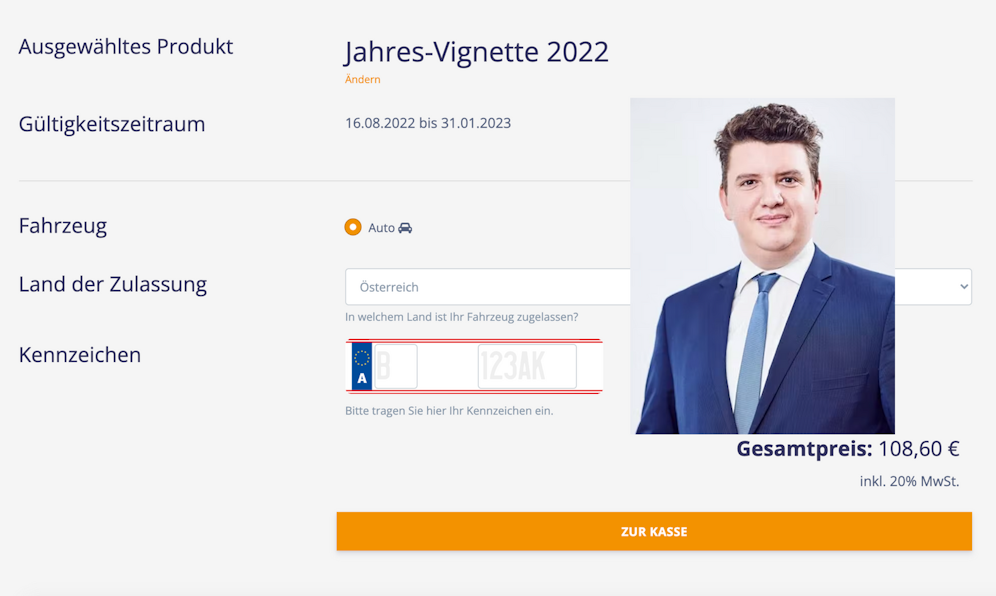
Task: Click the country registration hint text
Action: [x=461, y=317]
